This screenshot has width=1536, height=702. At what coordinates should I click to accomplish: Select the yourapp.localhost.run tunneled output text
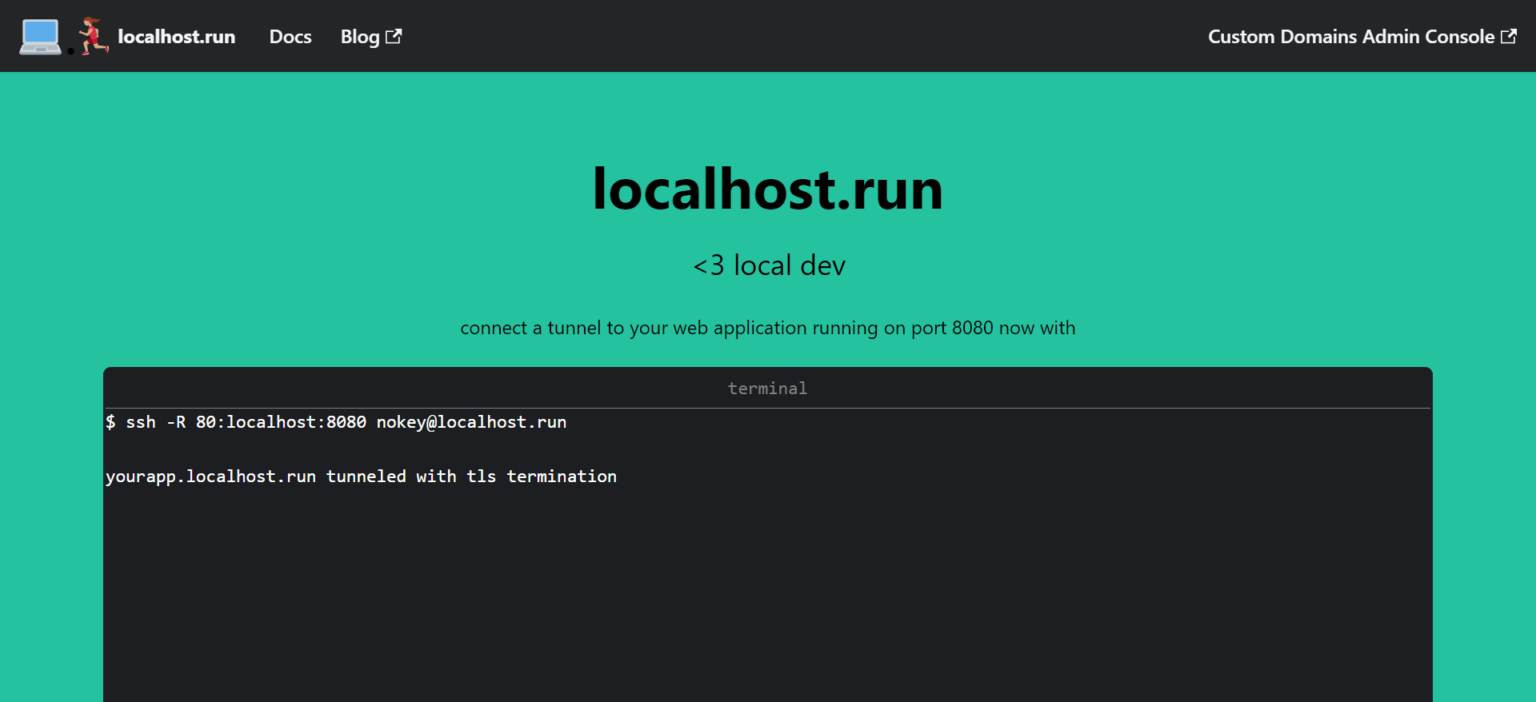tap(360, 476)
